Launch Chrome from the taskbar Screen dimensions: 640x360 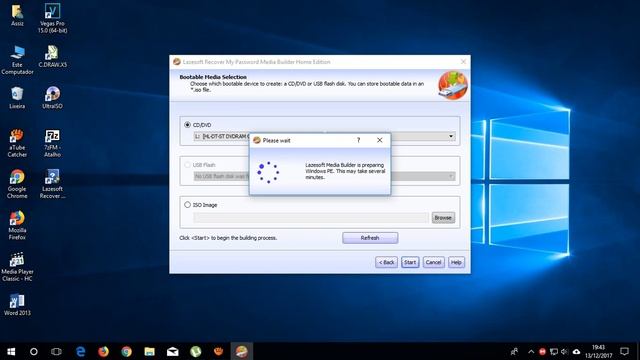tap(127, 351)
